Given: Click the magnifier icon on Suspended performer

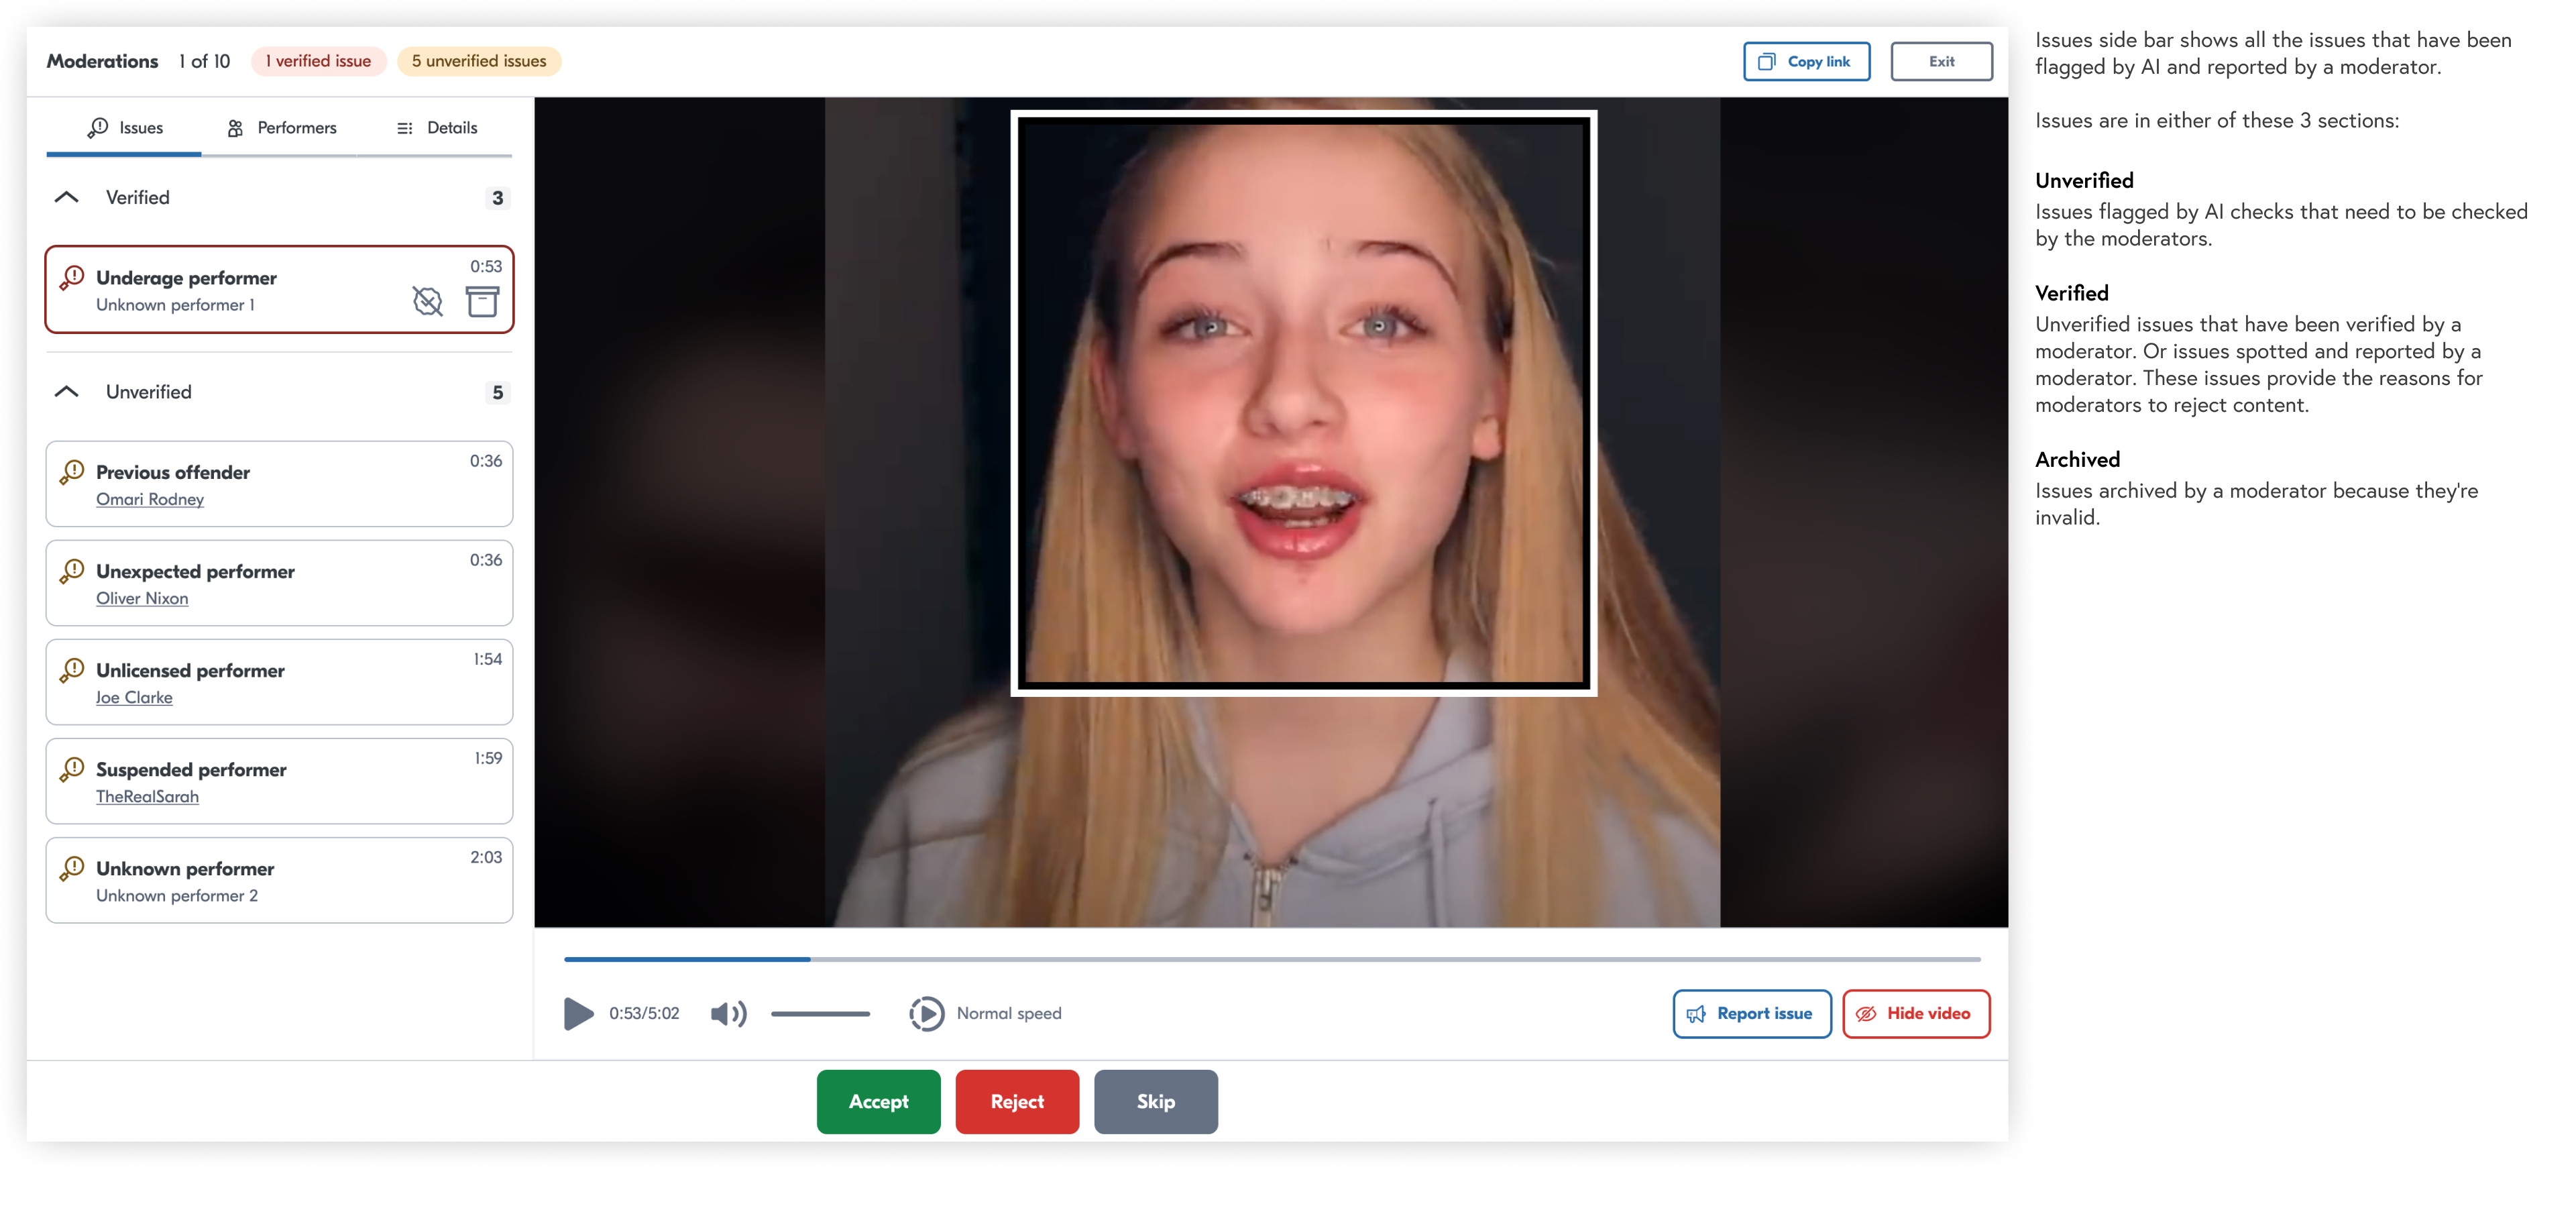Looking at the screenshot, I should coord(71,769).
